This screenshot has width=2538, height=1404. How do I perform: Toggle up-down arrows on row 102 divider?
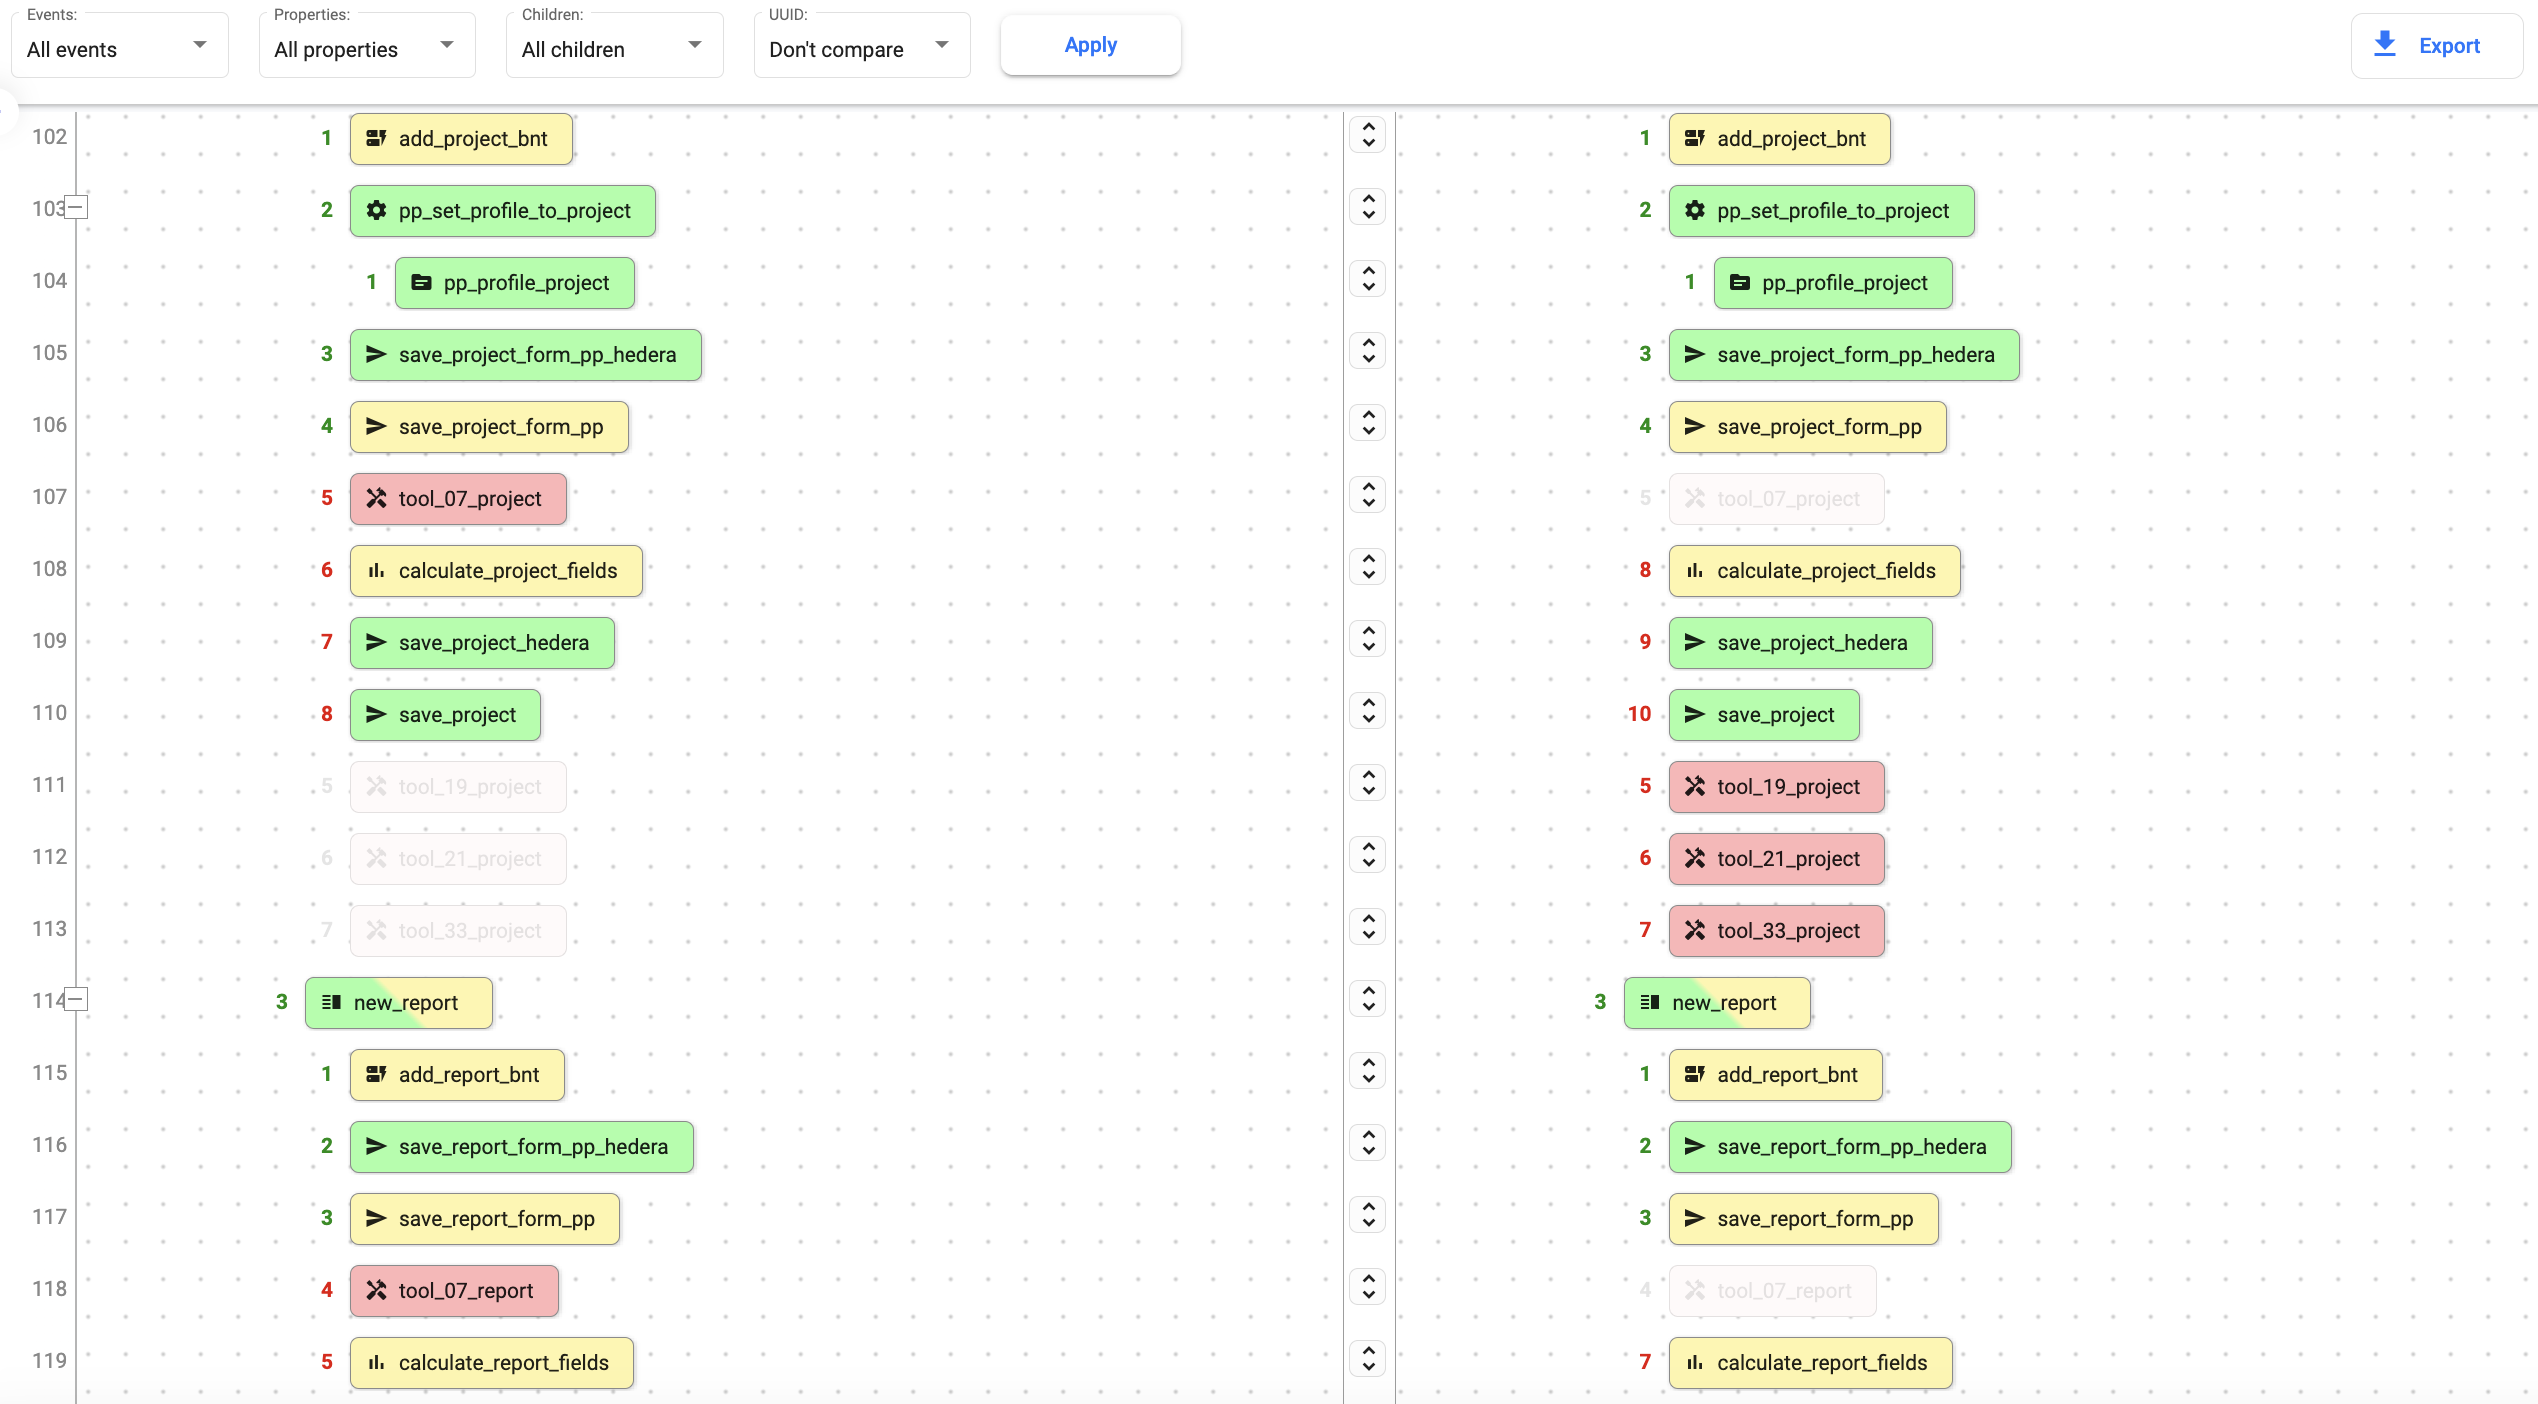[x=1368, y=135]
